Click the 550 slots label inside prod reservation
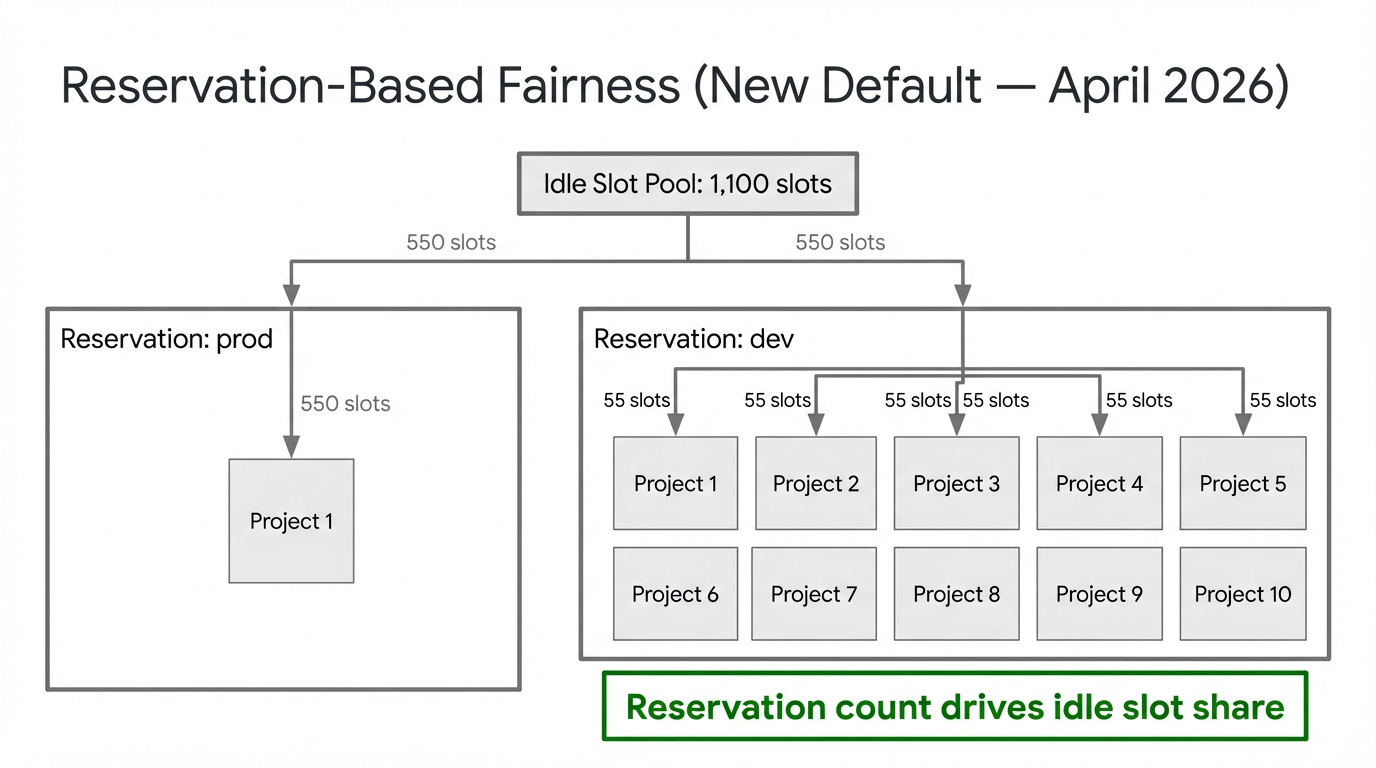This screenshot has width=1376, height=768. pyautogui.click(x=345, y=404)
